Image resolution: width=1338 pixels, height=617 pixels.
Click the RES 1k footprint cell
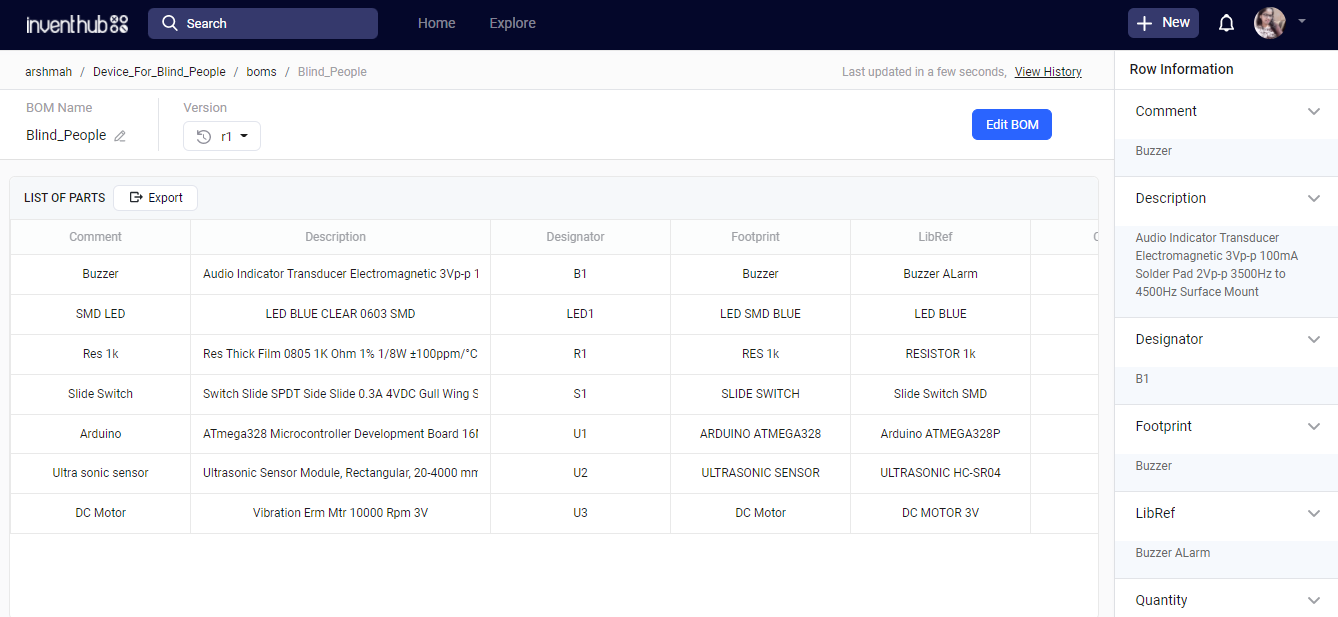point(760,354)
